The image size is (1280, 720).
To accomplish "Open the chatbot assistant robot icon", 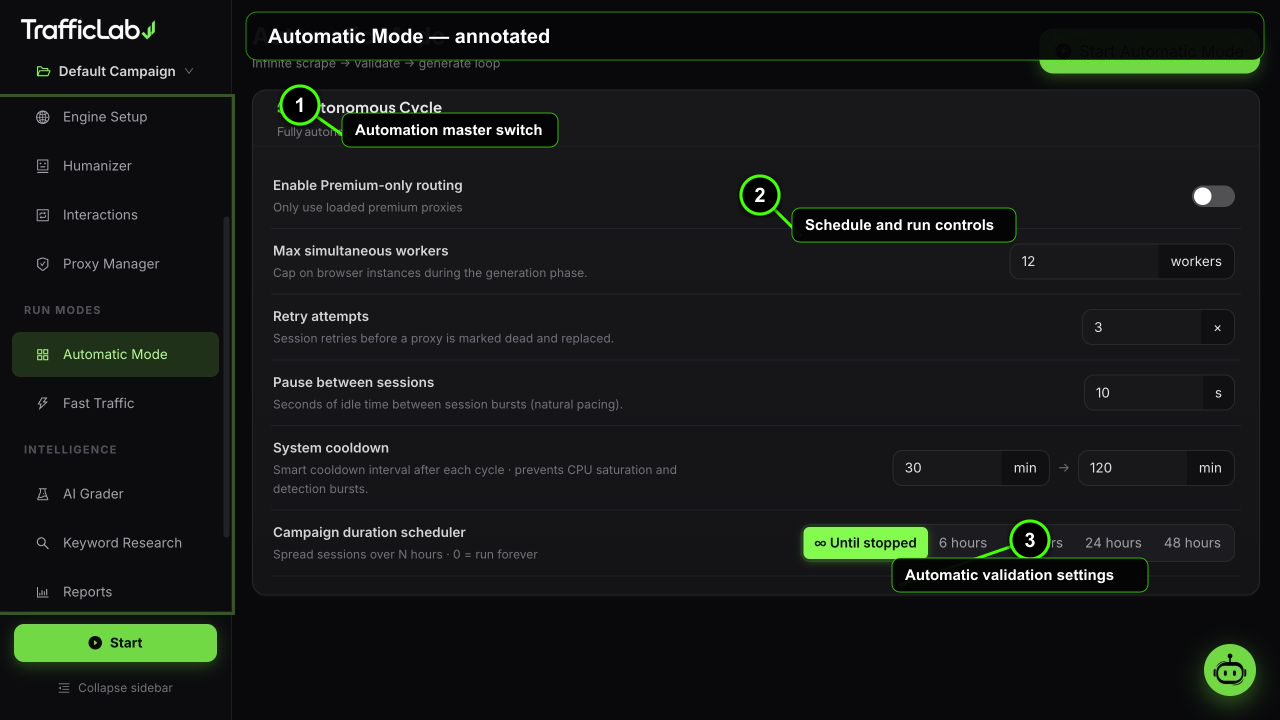I will tap(1229, 670).
